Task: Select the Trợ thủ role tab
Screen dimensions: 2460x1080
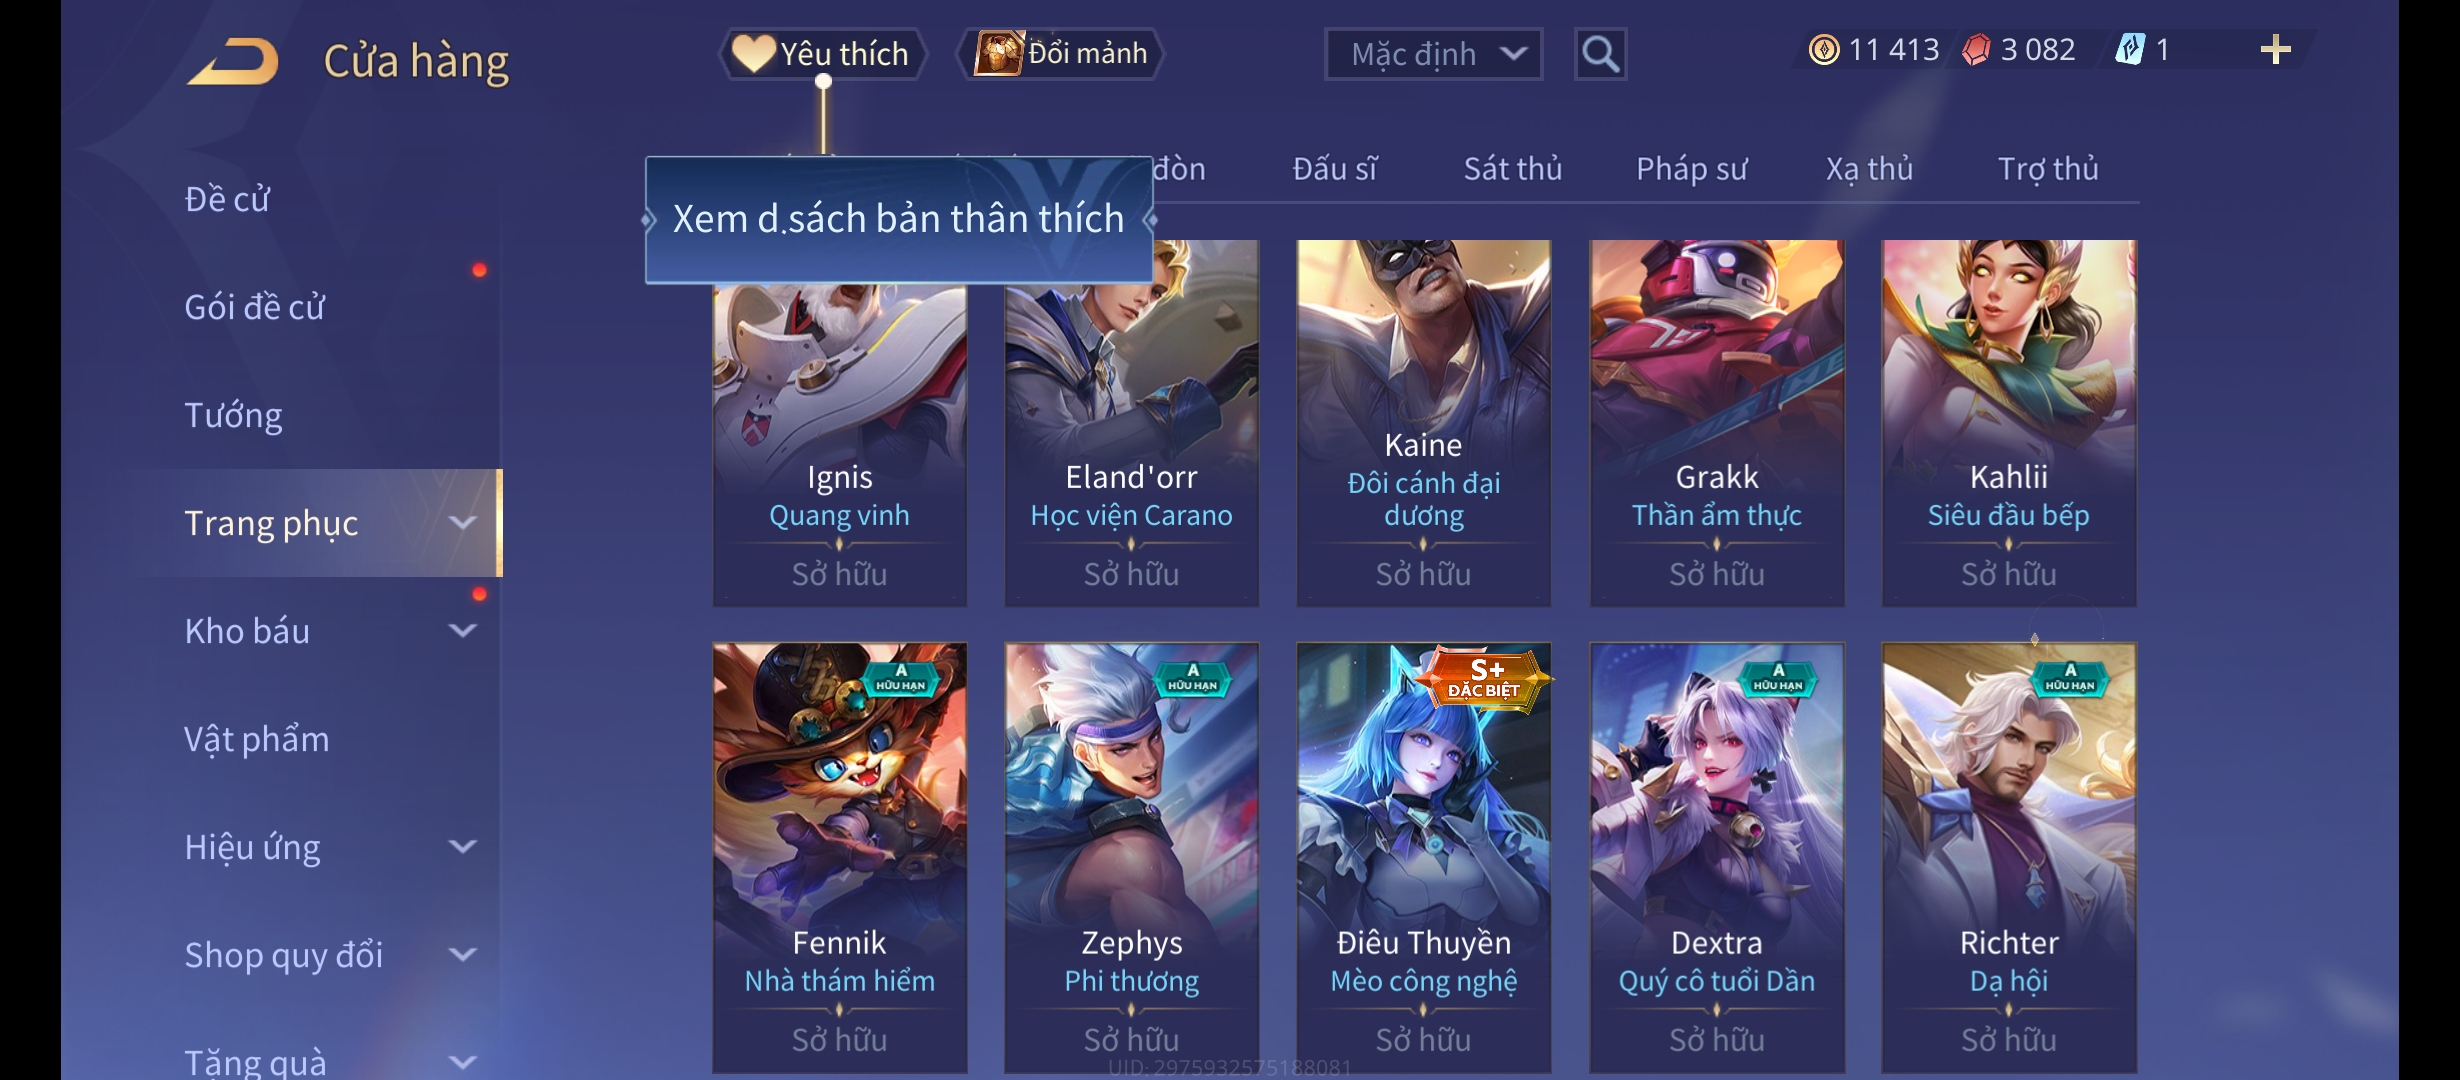Action: click(x=2048, y=169)
